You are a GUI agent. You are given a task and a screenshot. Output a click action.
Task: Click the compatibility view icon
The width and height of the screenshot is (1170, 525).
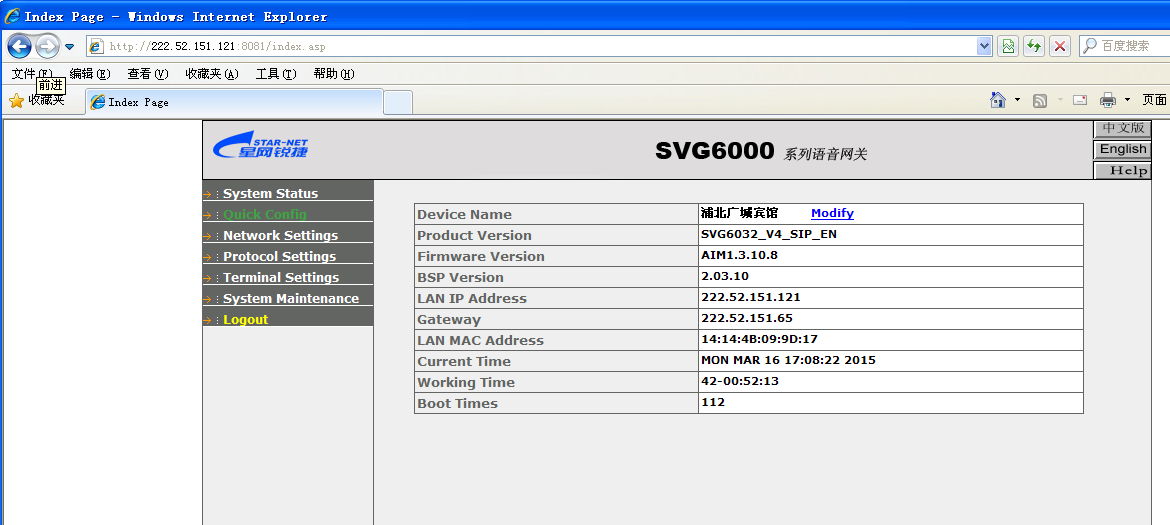coord(1009,46)
